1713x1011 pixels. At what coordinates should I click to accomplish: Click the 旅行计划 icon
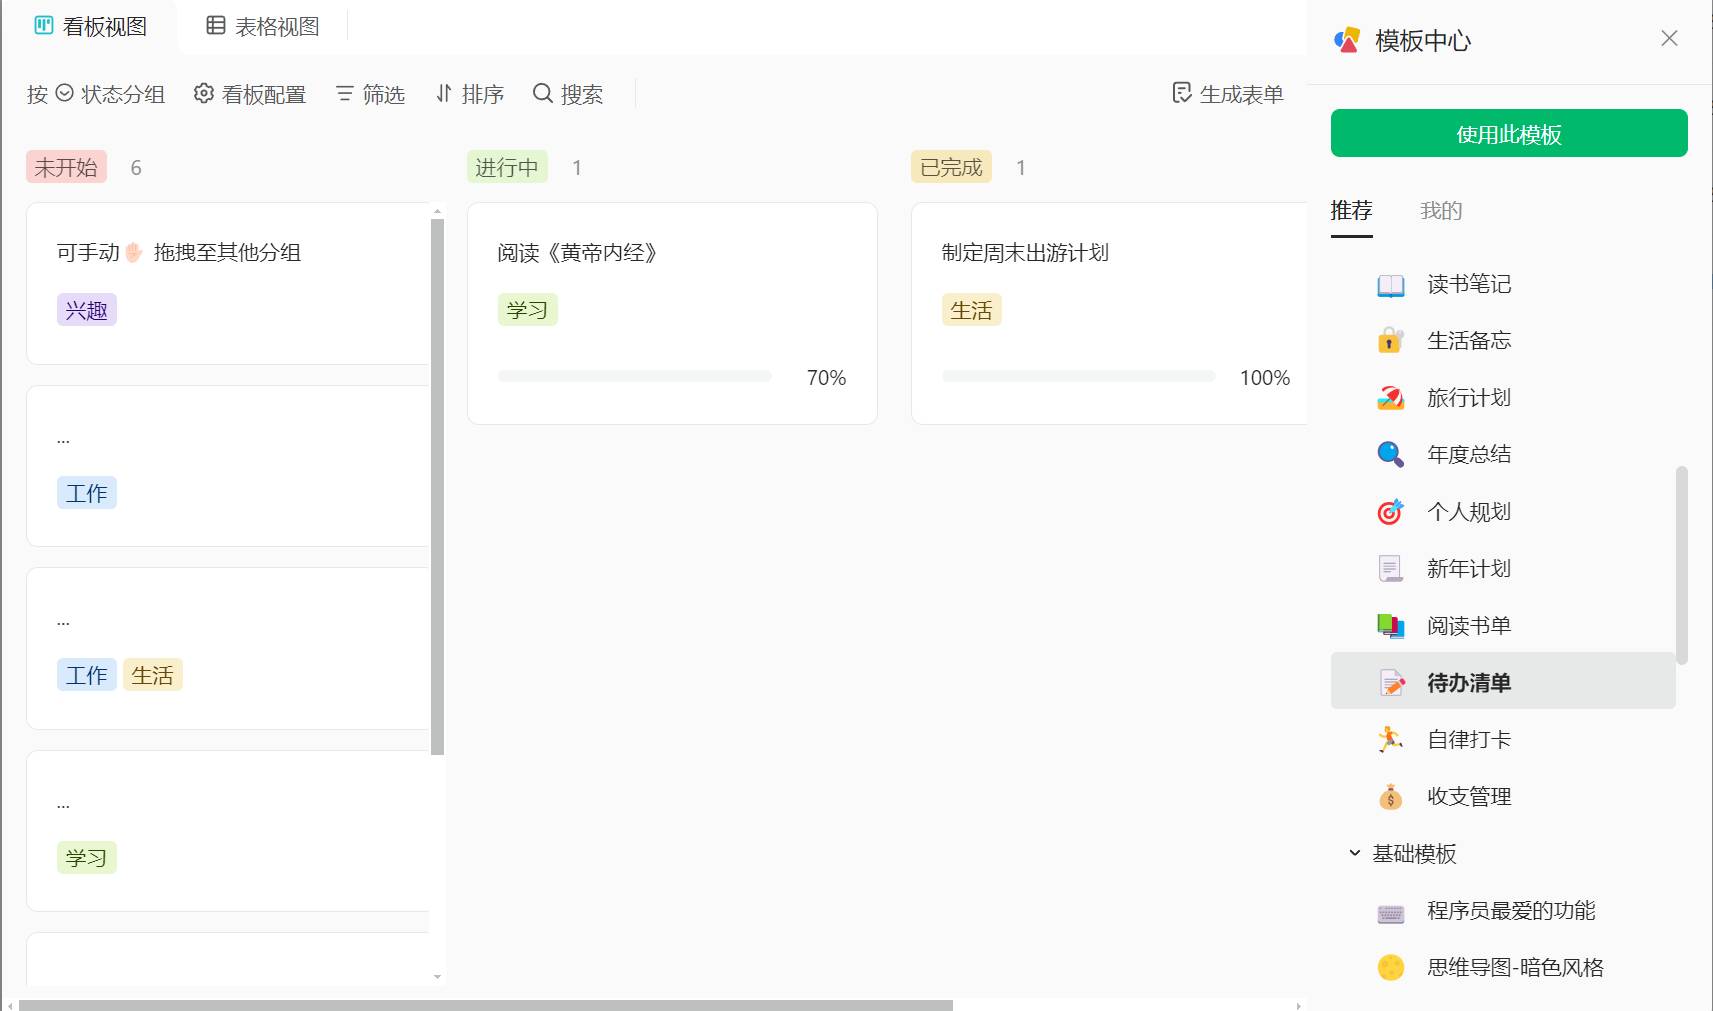coord(1391,398)
